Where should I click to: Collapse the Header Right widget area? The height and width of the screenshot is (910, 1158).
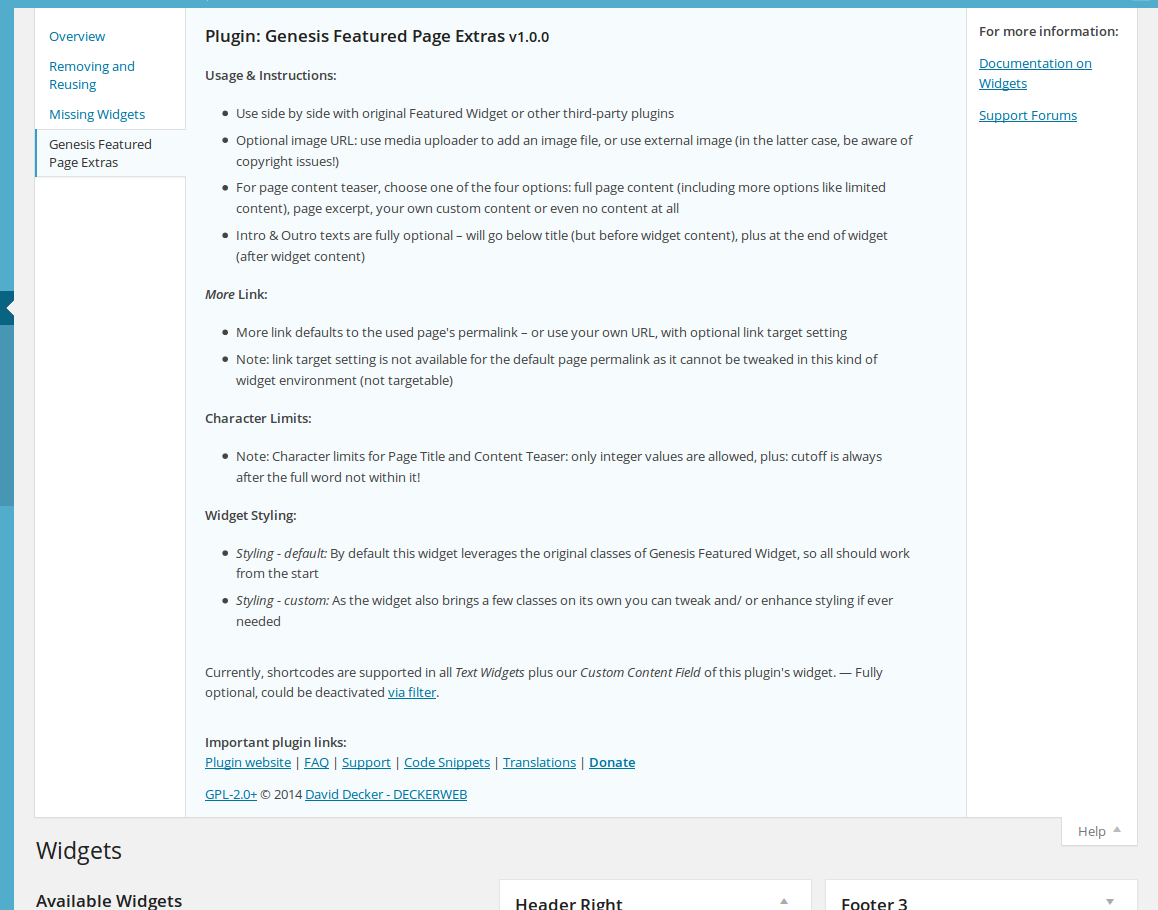click(784, 902)
